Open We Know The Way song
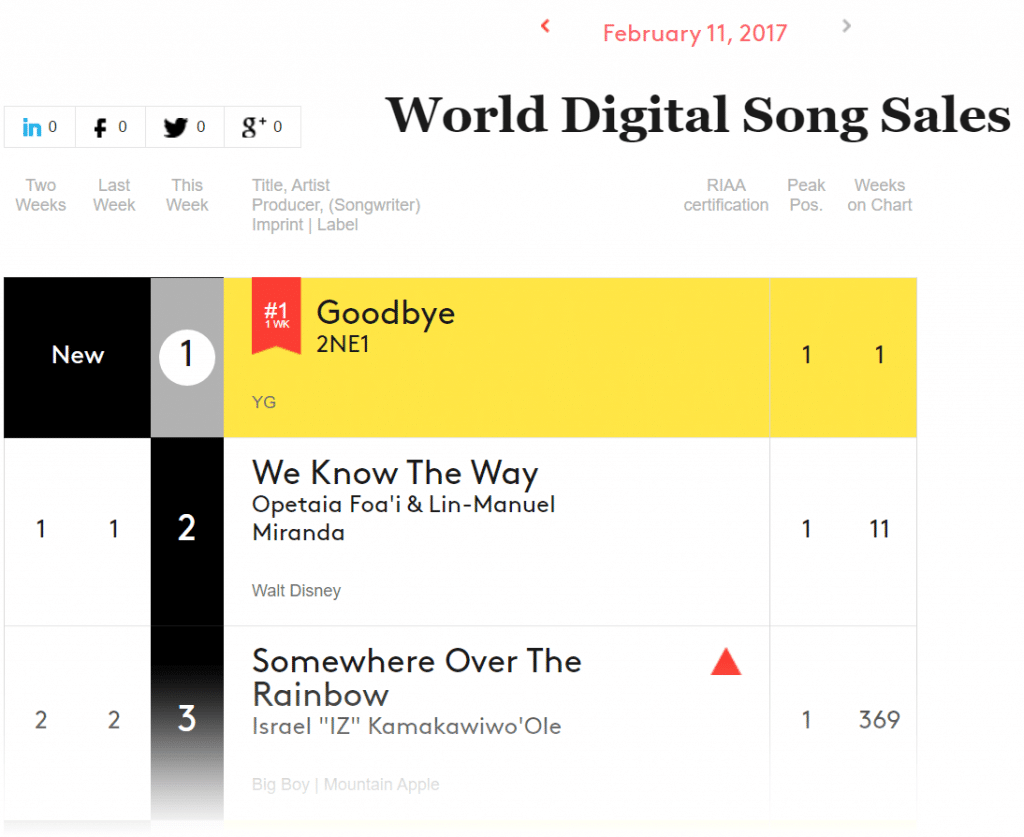1024x837 pixels. tap(395, 472)
